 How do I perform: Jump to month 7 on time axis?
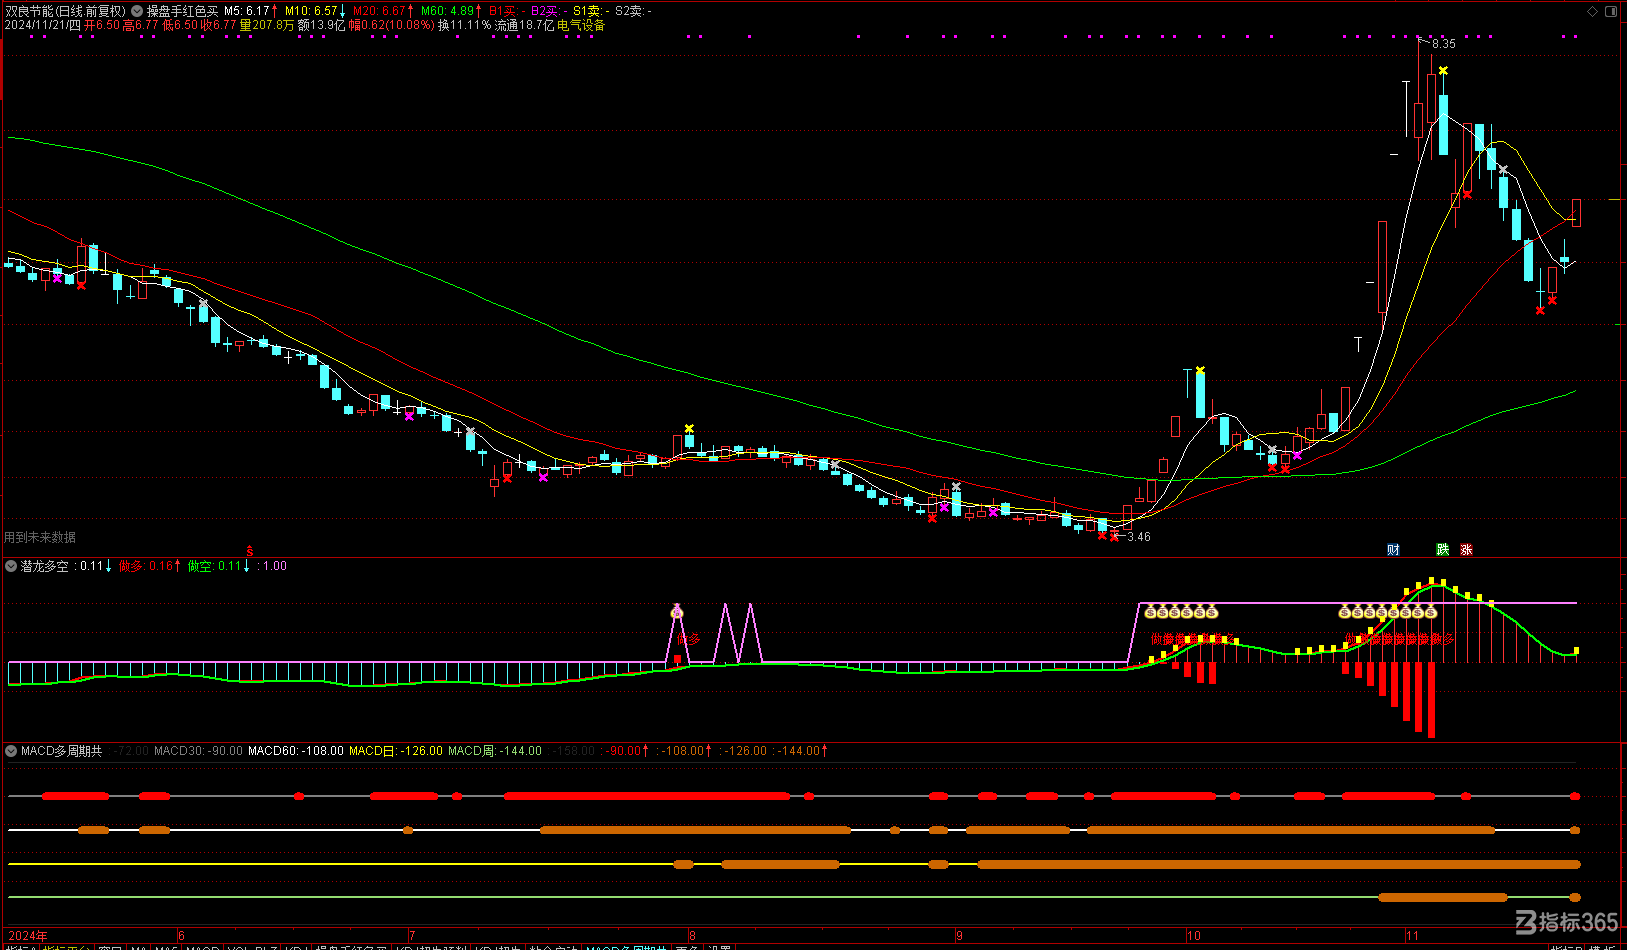pyautogui.click(x=412, y=936)
